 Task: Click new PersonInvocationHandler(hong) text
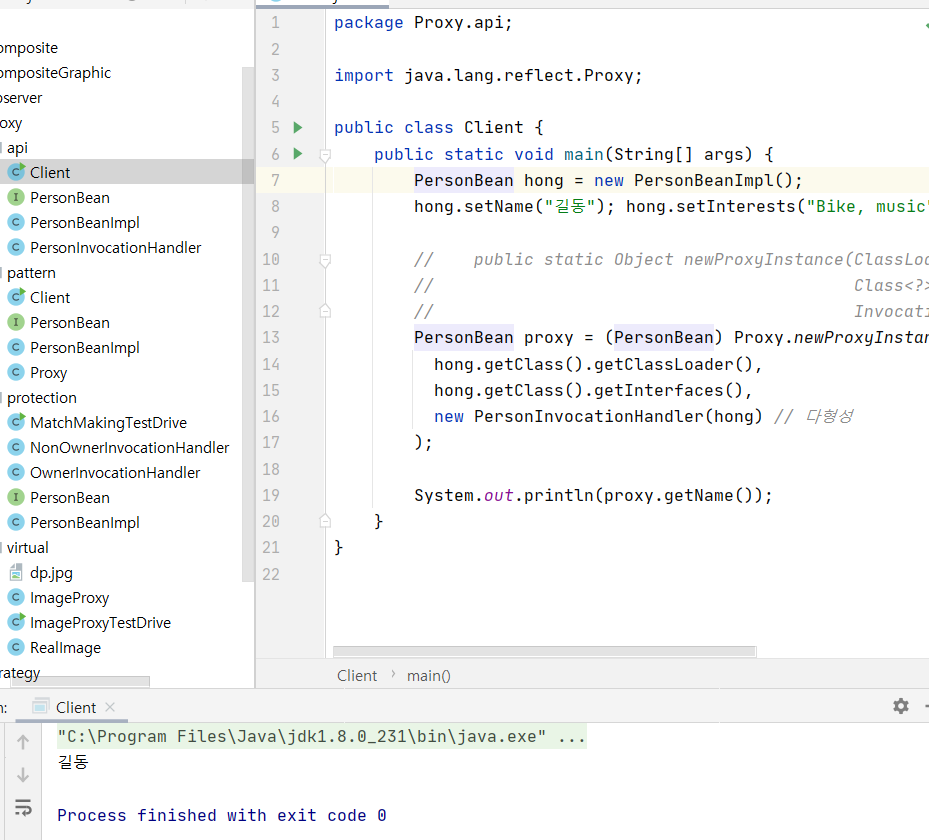[x=598, y=416]
